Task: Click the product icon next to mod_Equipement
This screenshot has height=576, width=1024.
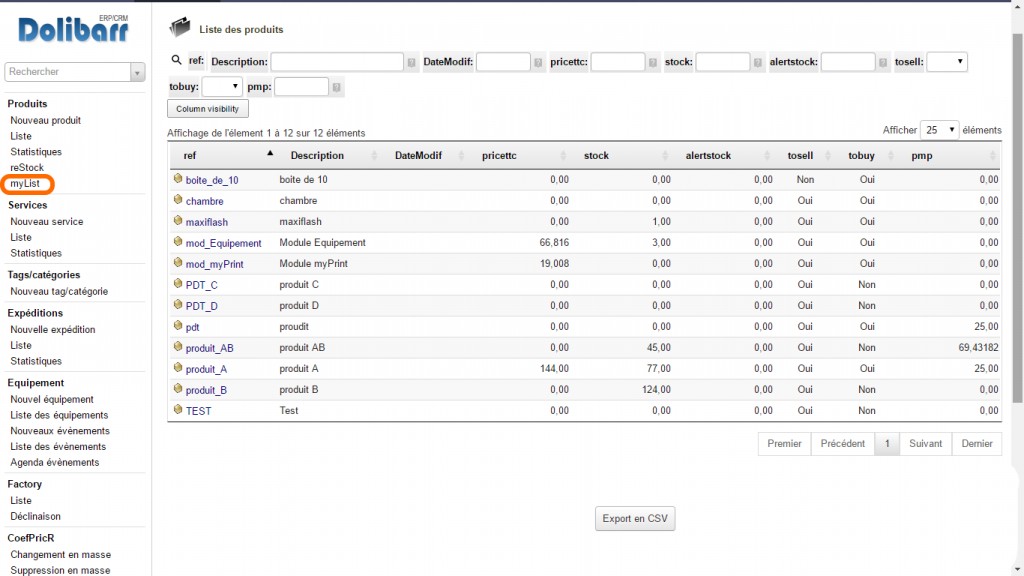Action: [178, 242]
